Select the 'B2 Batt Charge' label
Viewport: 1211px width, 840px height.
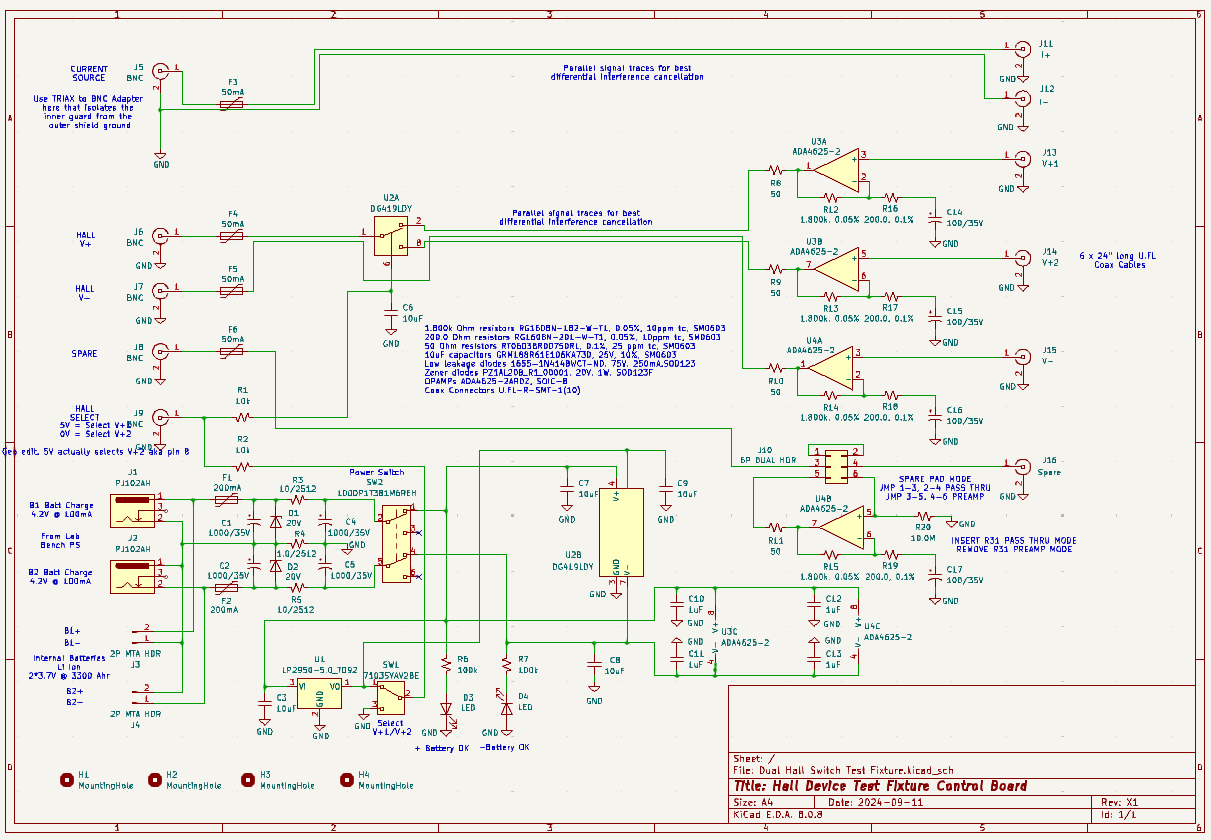61,577
